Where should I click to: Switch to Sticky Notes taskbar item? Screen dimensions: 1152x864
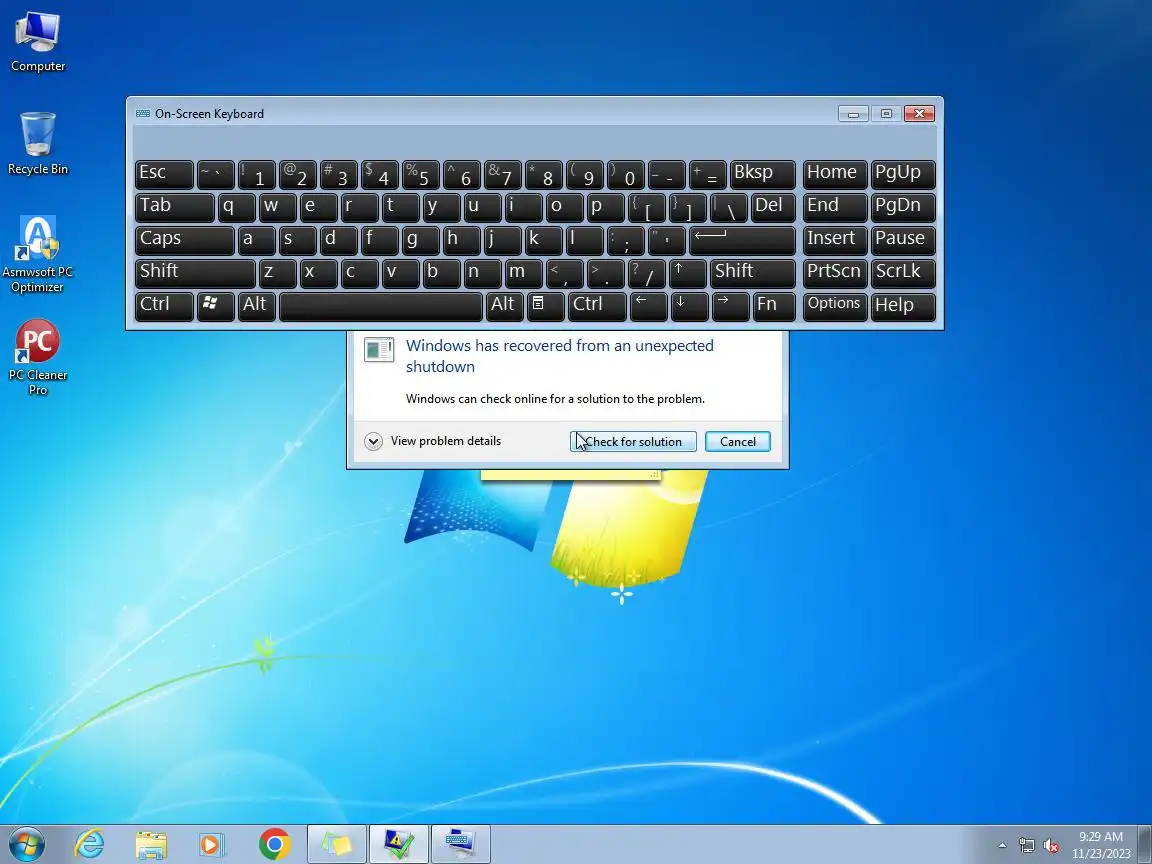(336, 844)
